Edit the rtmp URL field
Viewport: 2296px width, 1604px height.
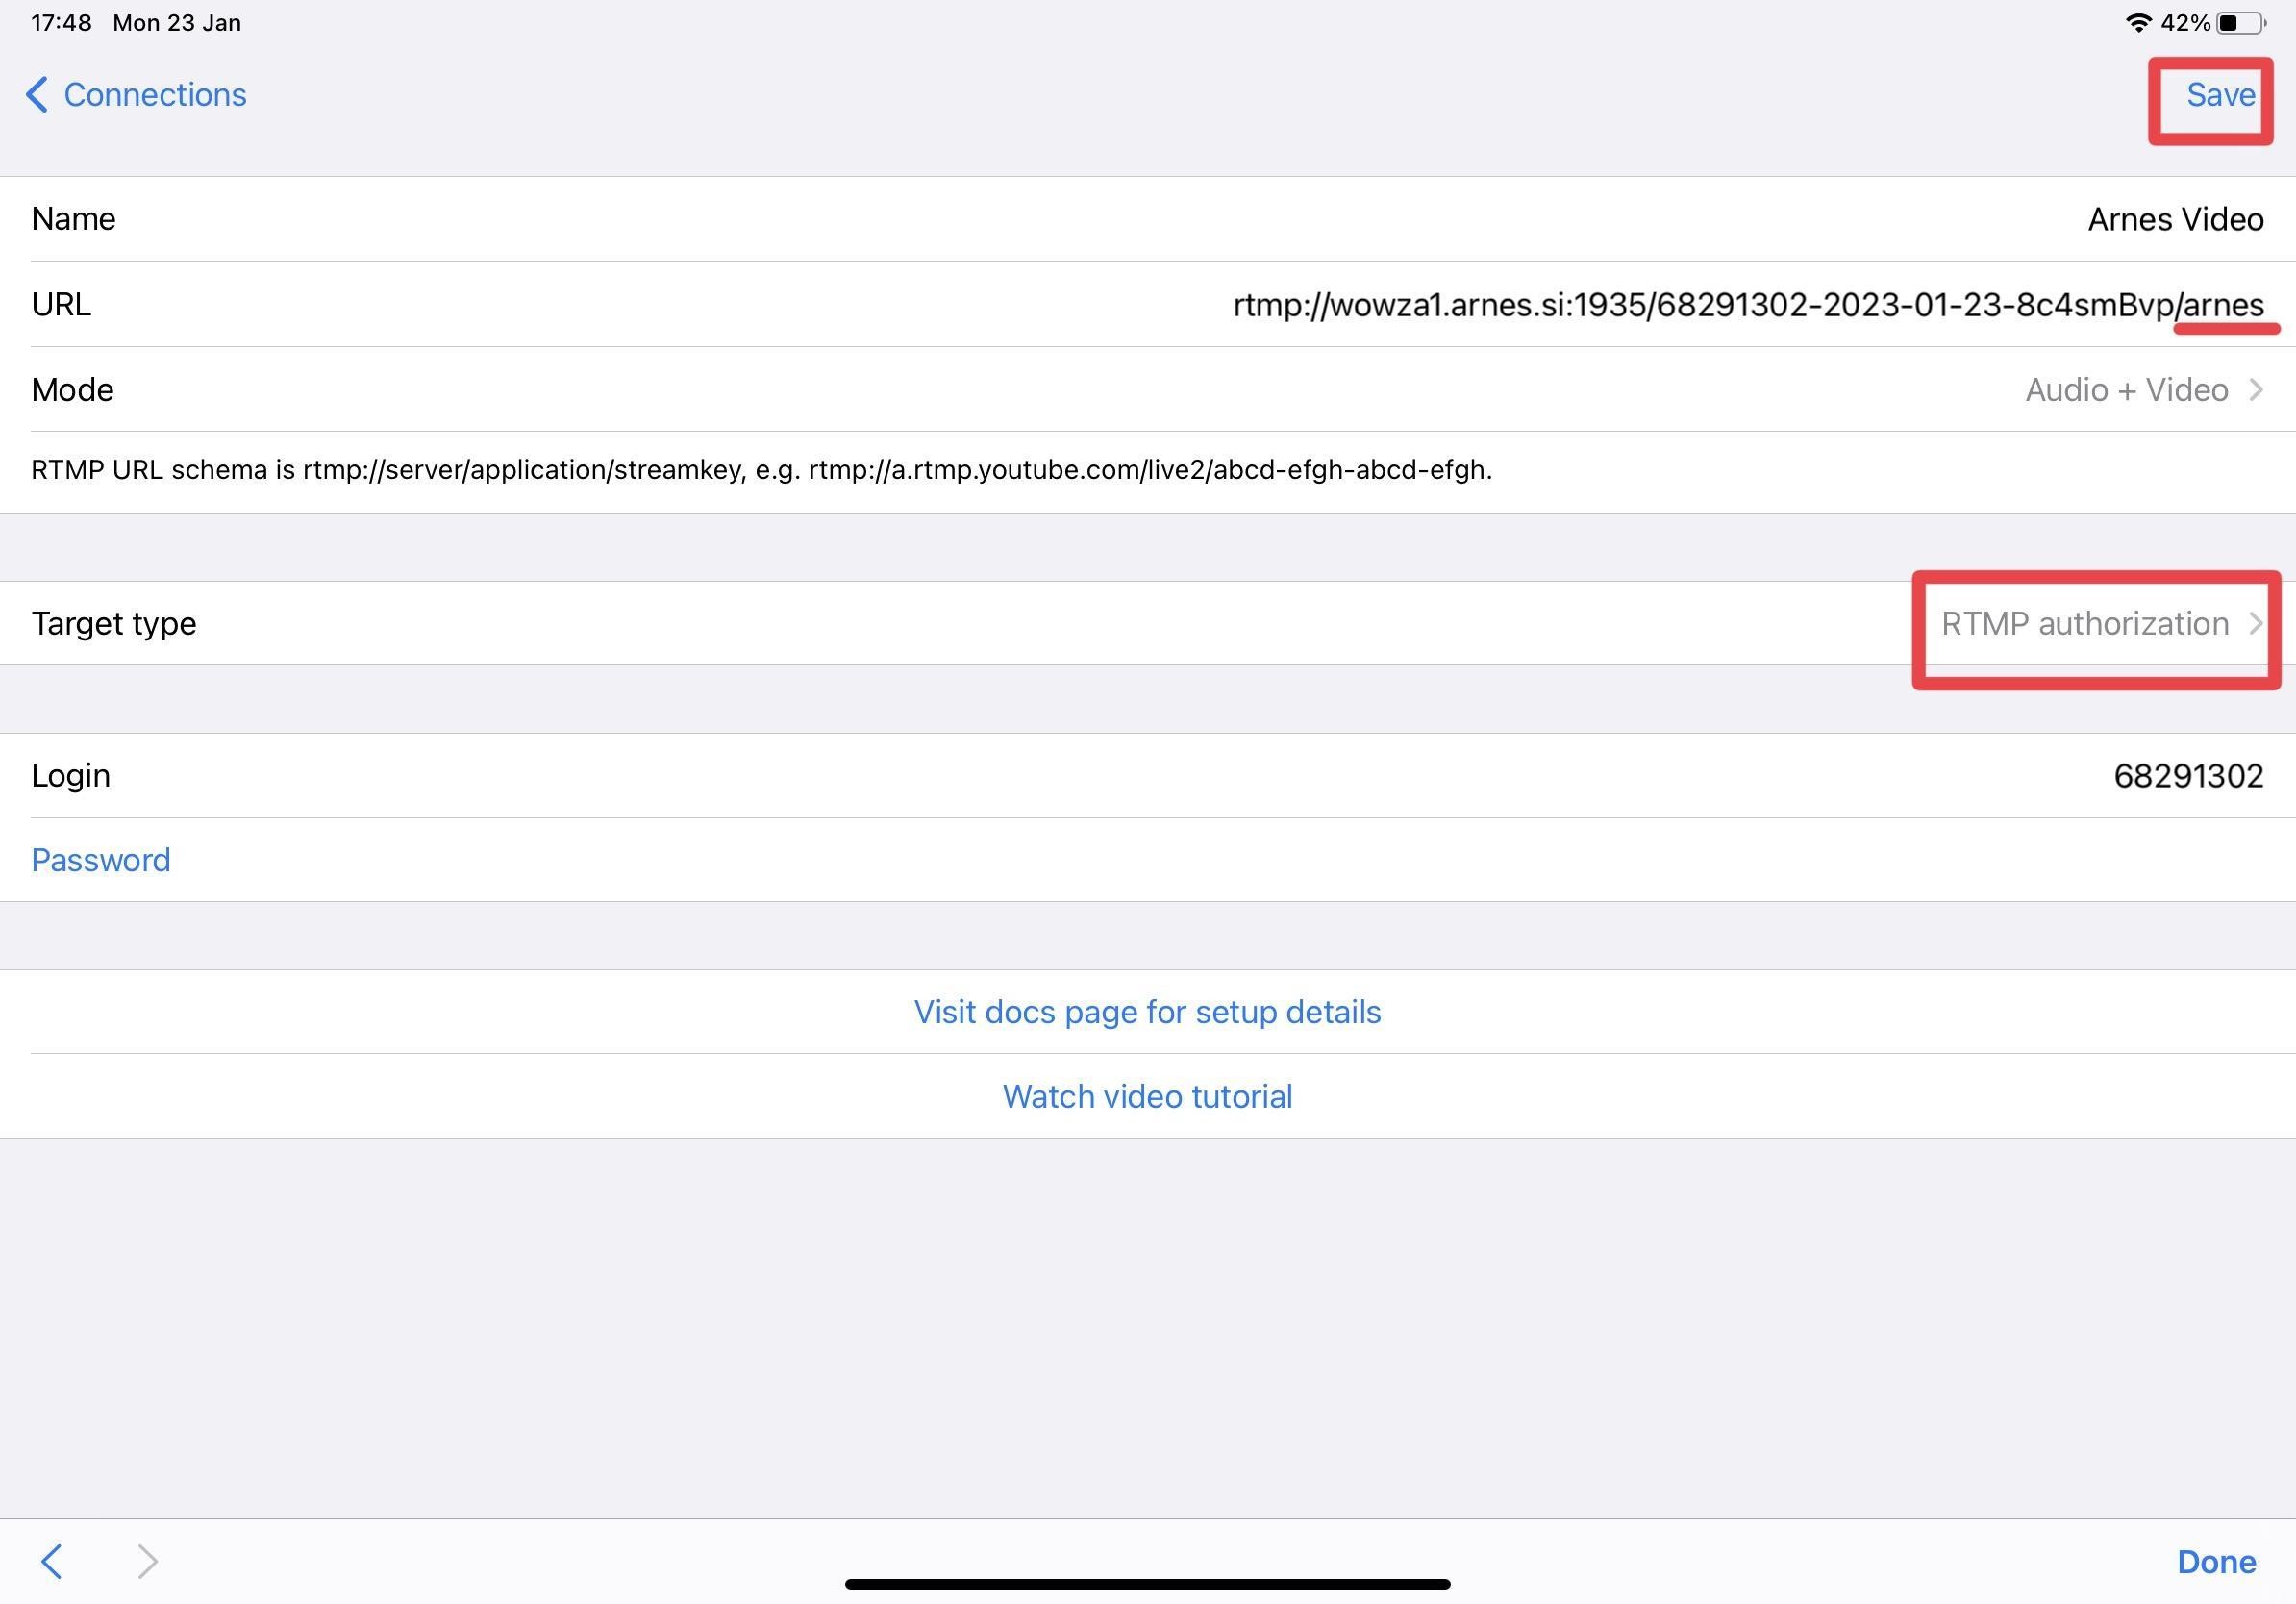(x=1748, y=305)
